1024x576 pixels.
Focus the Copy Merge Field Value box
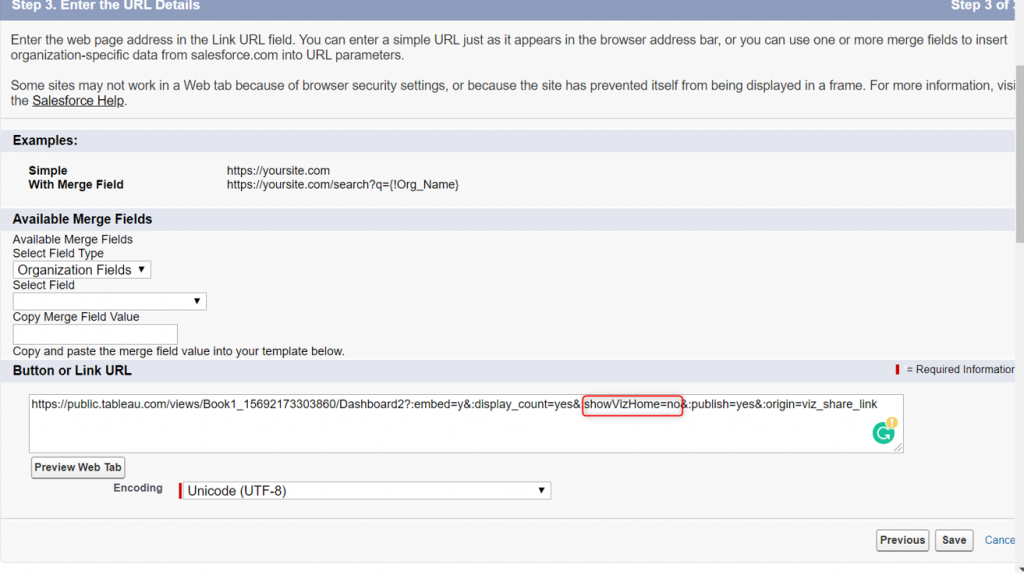95,334
